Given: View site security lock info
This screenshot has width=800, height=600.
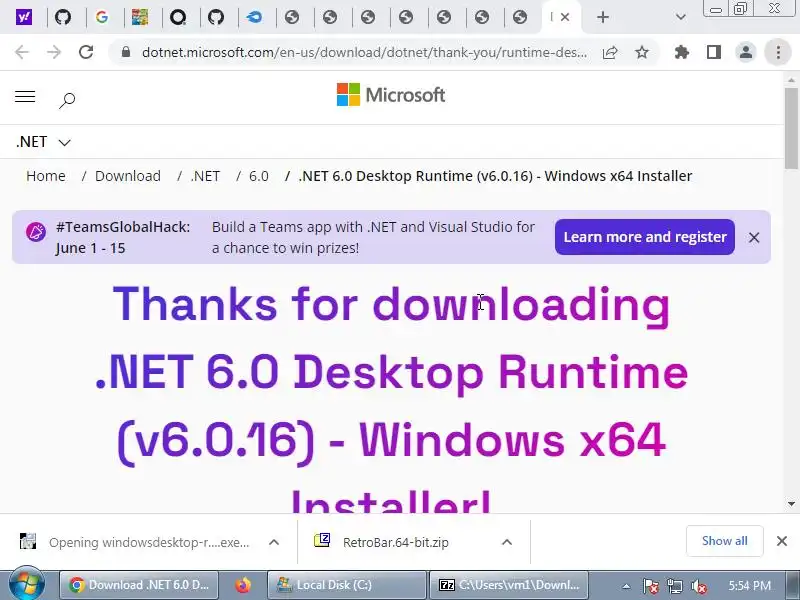Looking at the screenshot, I should (126, 52).
